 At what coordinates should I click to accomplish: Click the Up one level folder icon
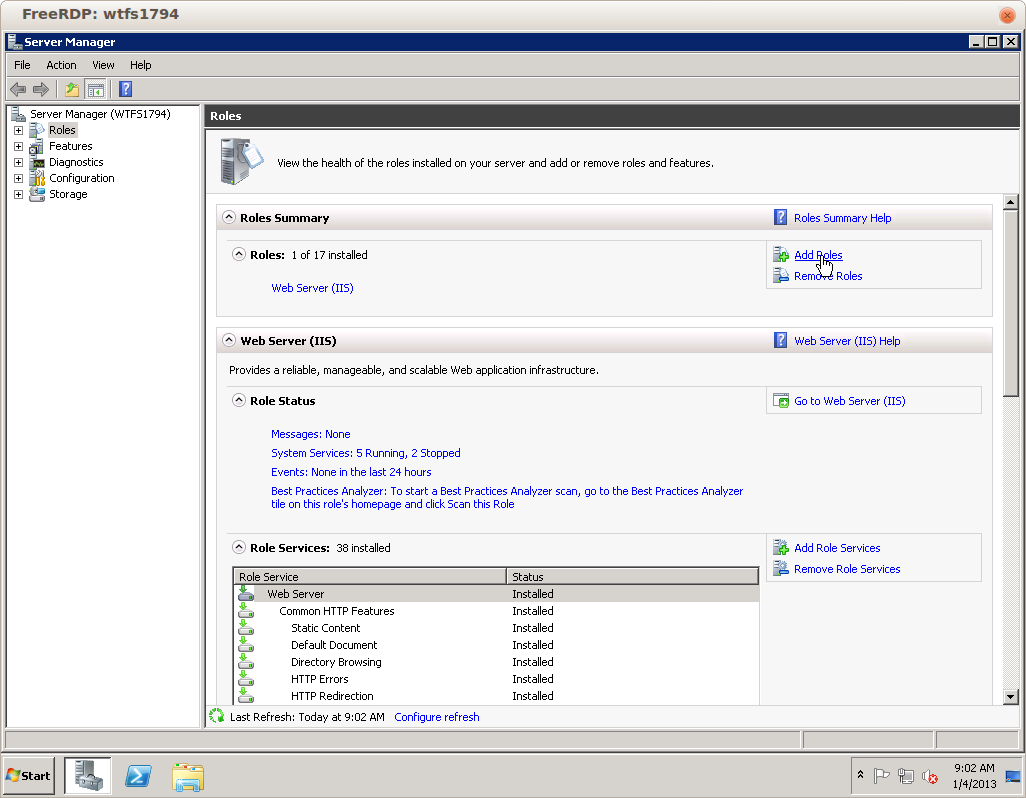tap(71, 89)
